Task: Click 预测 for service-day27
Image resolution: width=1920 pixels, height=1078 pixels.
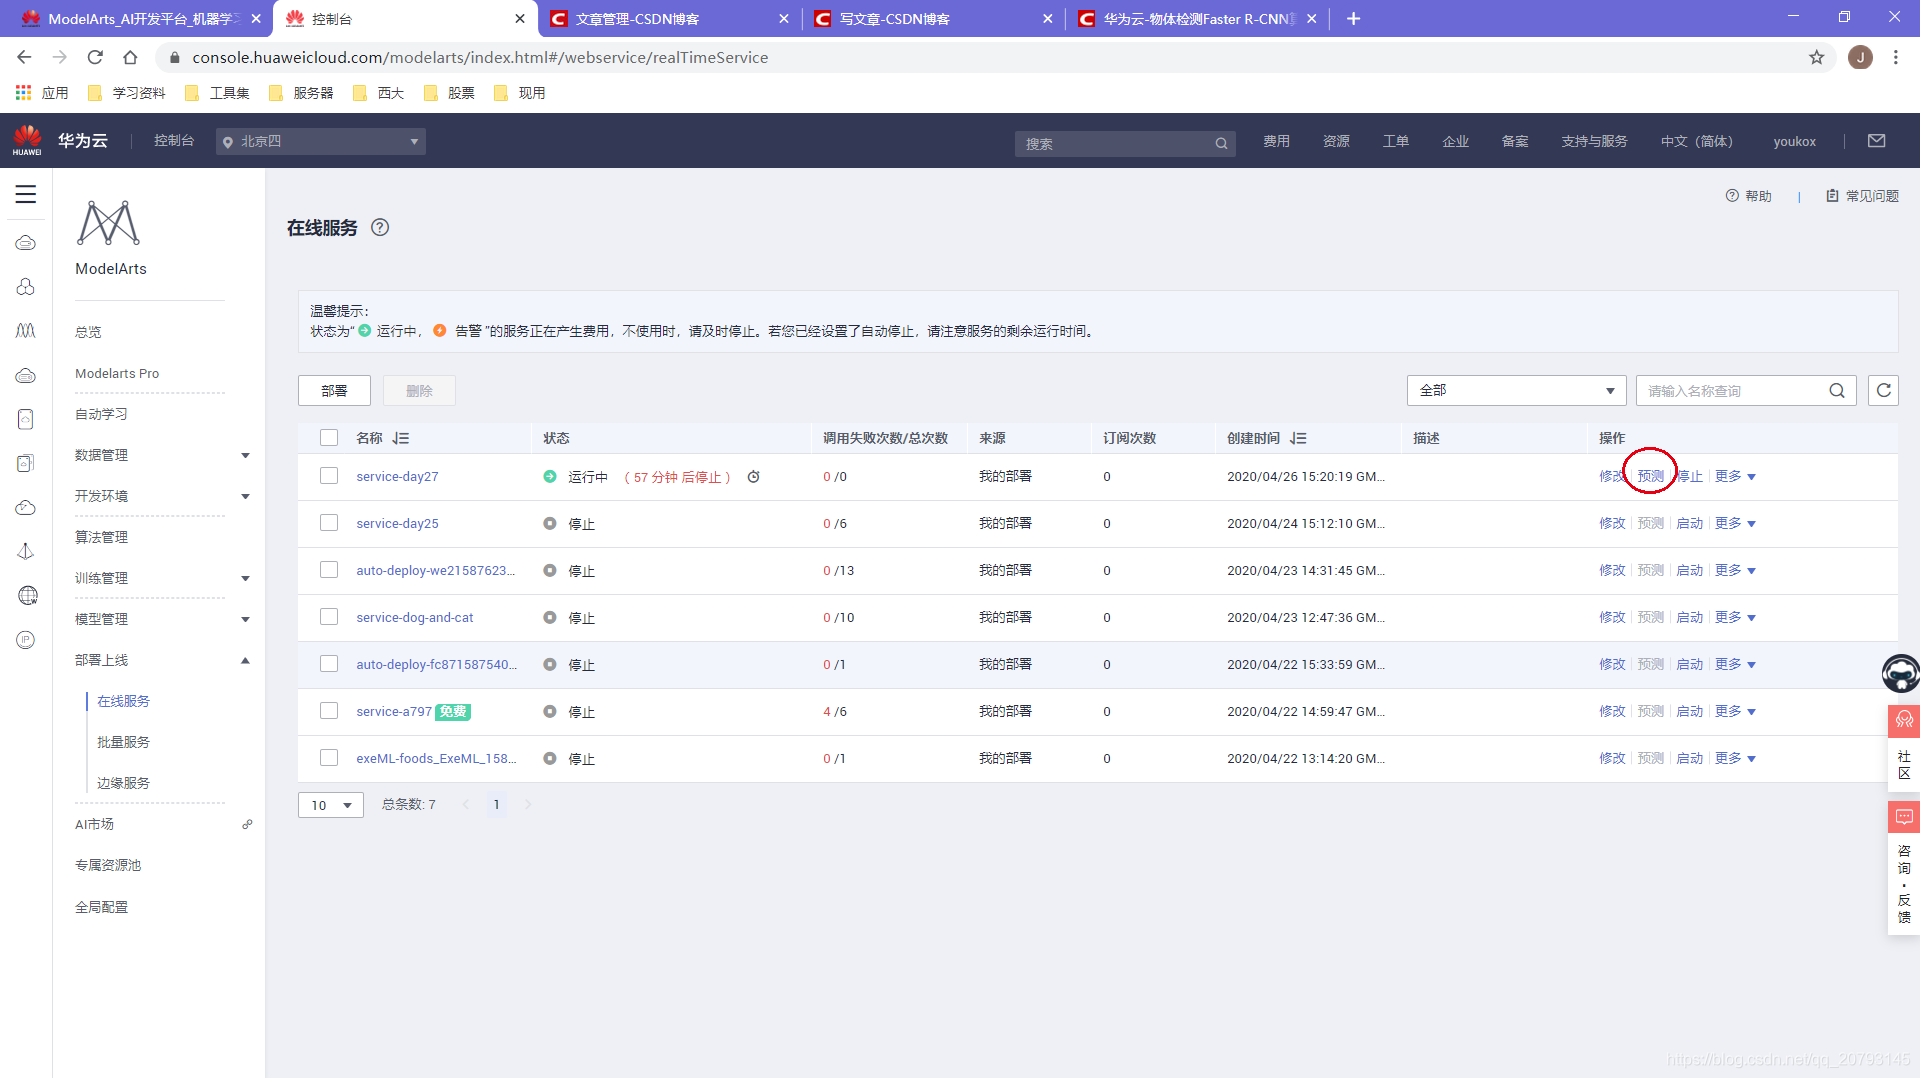Action: pyautogui.click(x=1650, y=476)
